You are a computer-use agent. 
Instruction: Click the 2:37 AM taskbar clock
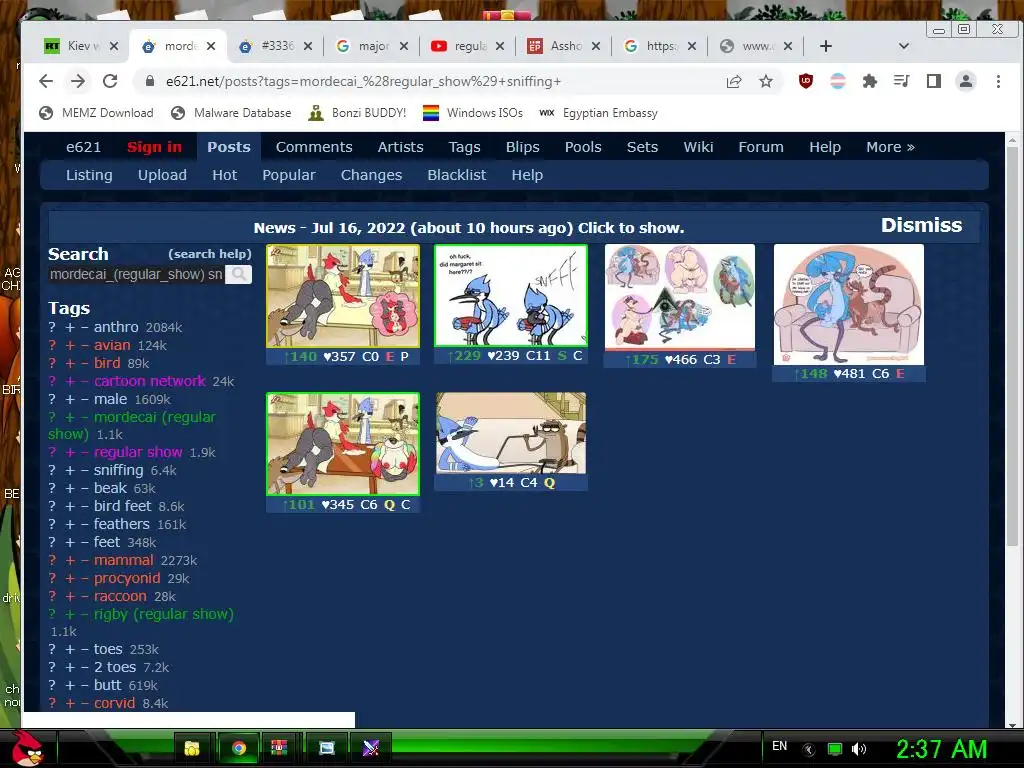(x=941, y=749)
